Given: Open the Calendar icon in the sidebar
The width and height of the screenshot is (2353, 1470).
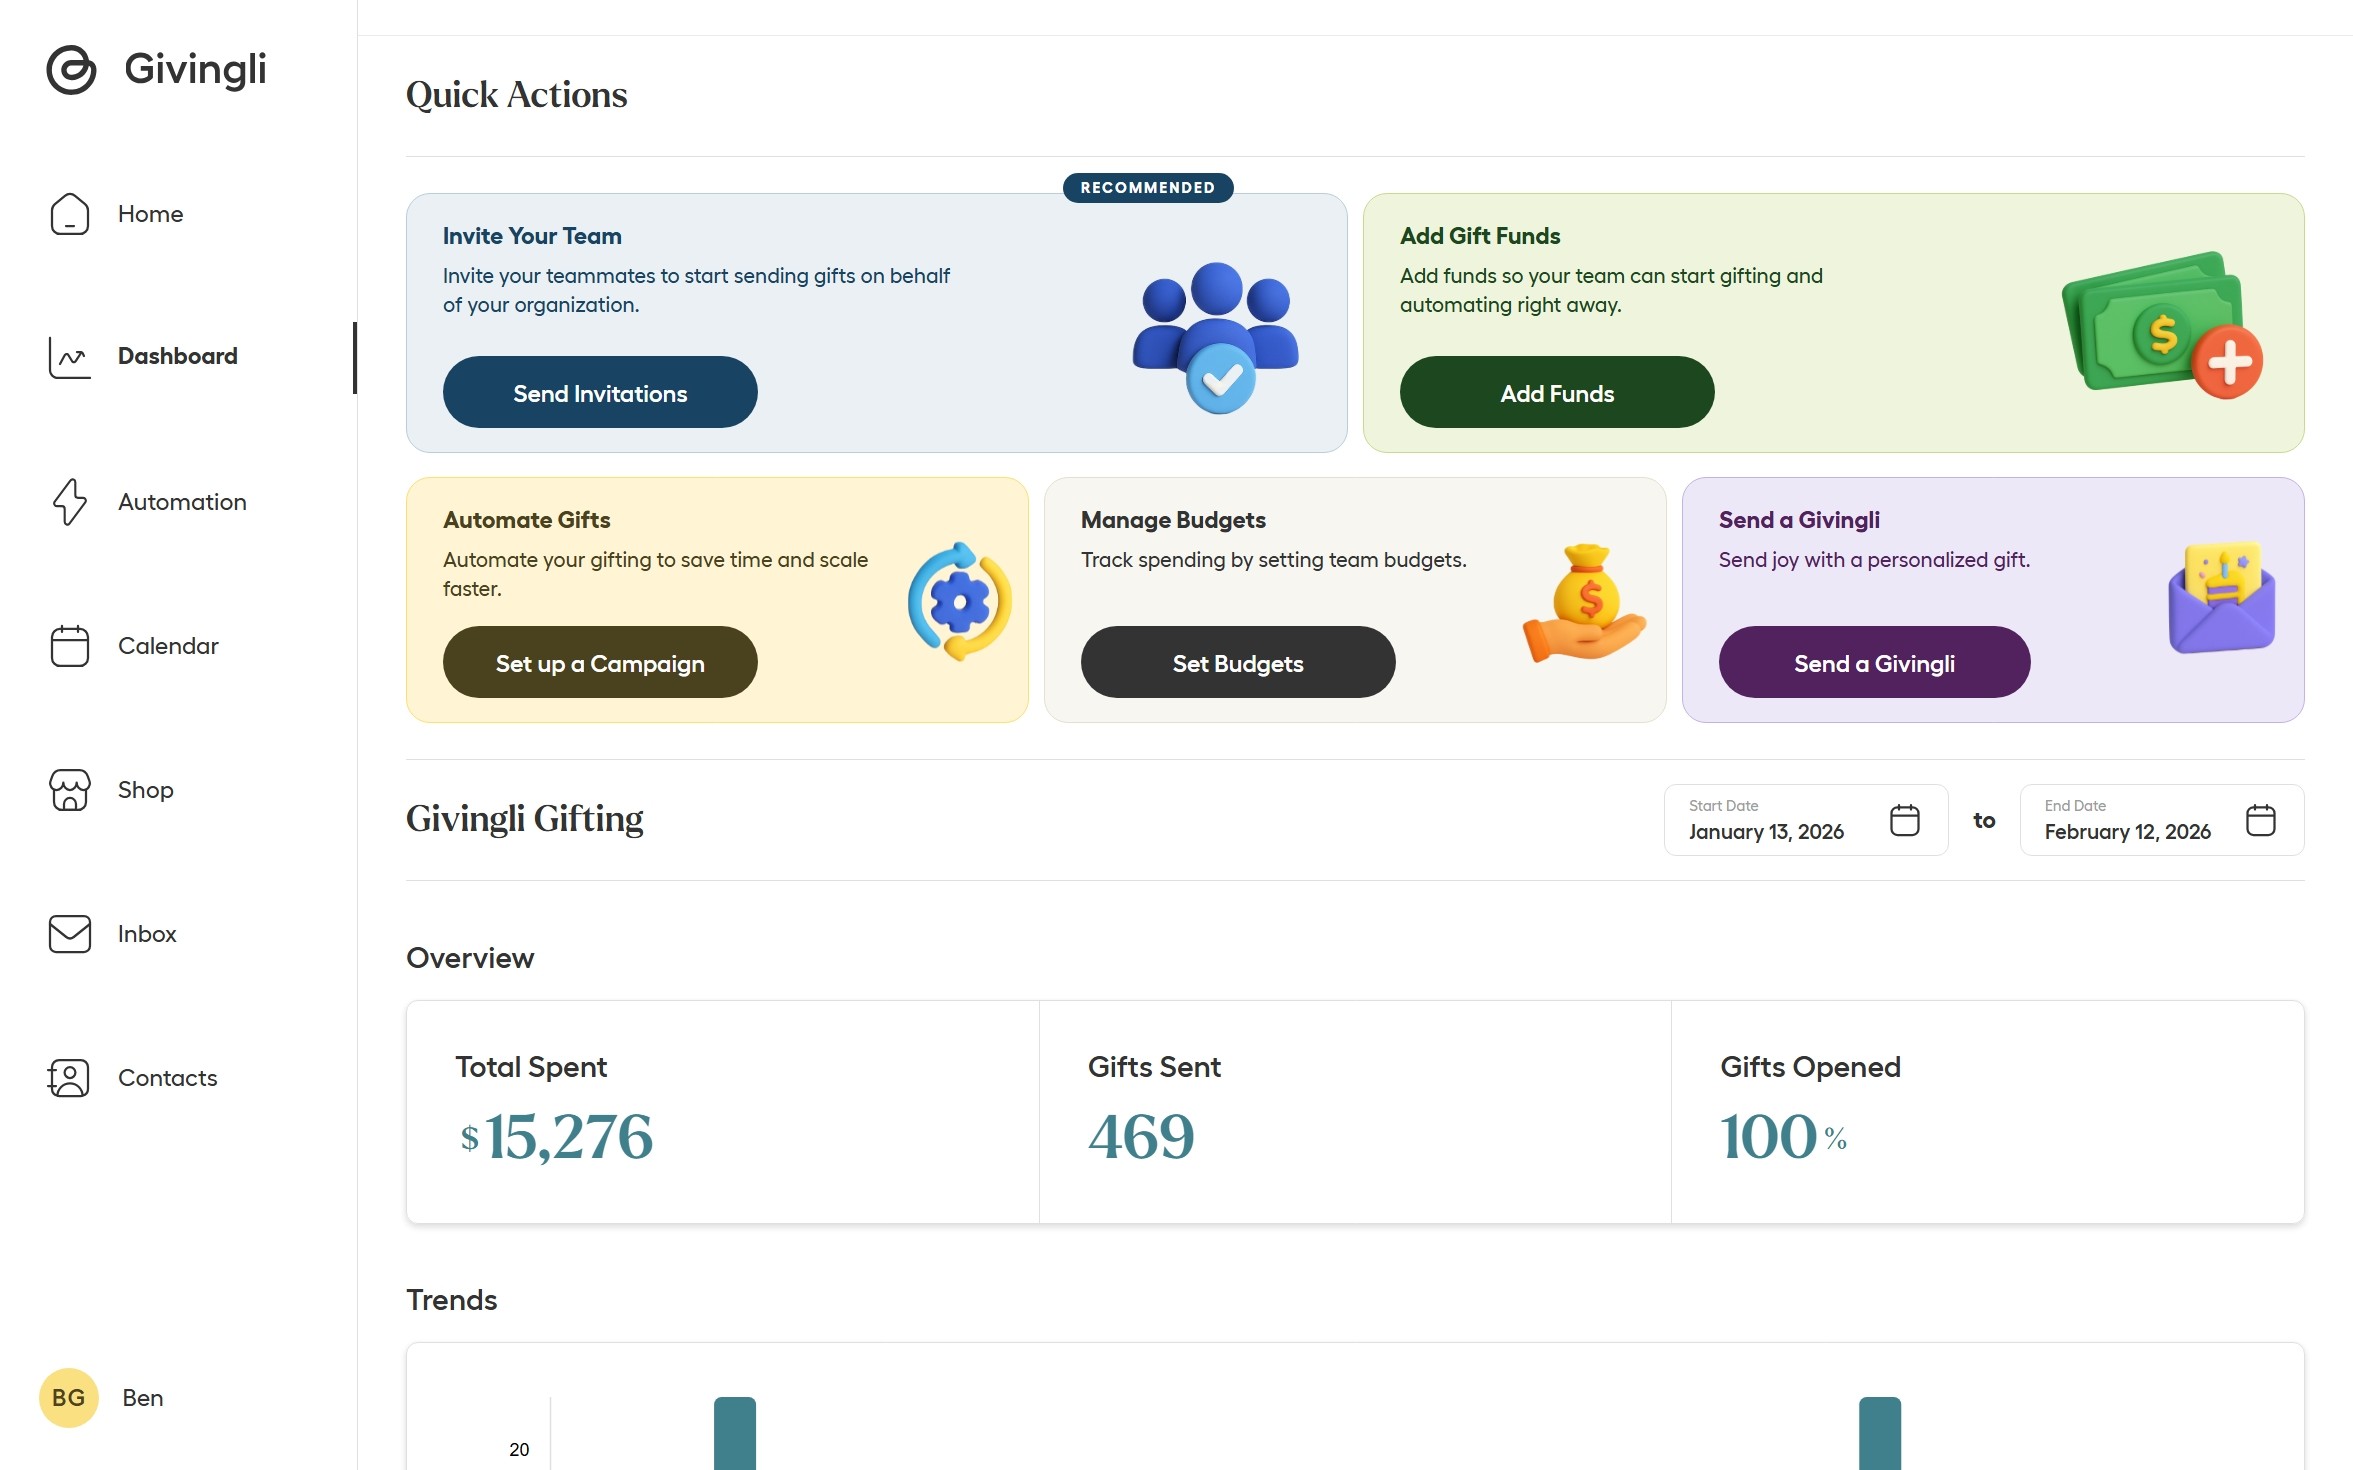Looking at the screenshot, I should (x=68, y=646).
